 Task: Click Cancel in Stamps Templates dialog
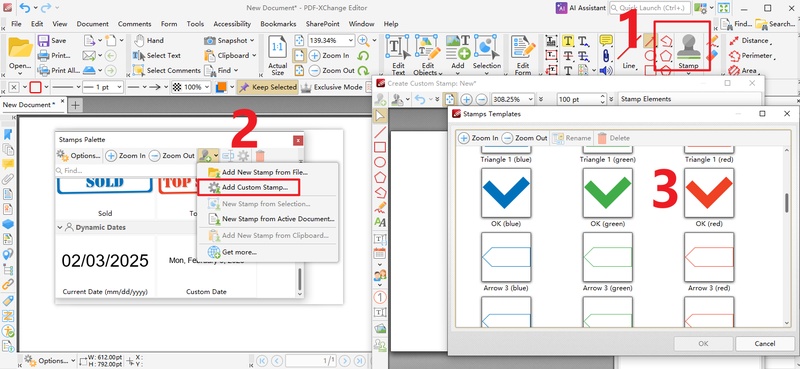pyautogui.click(x=765, y=343)
